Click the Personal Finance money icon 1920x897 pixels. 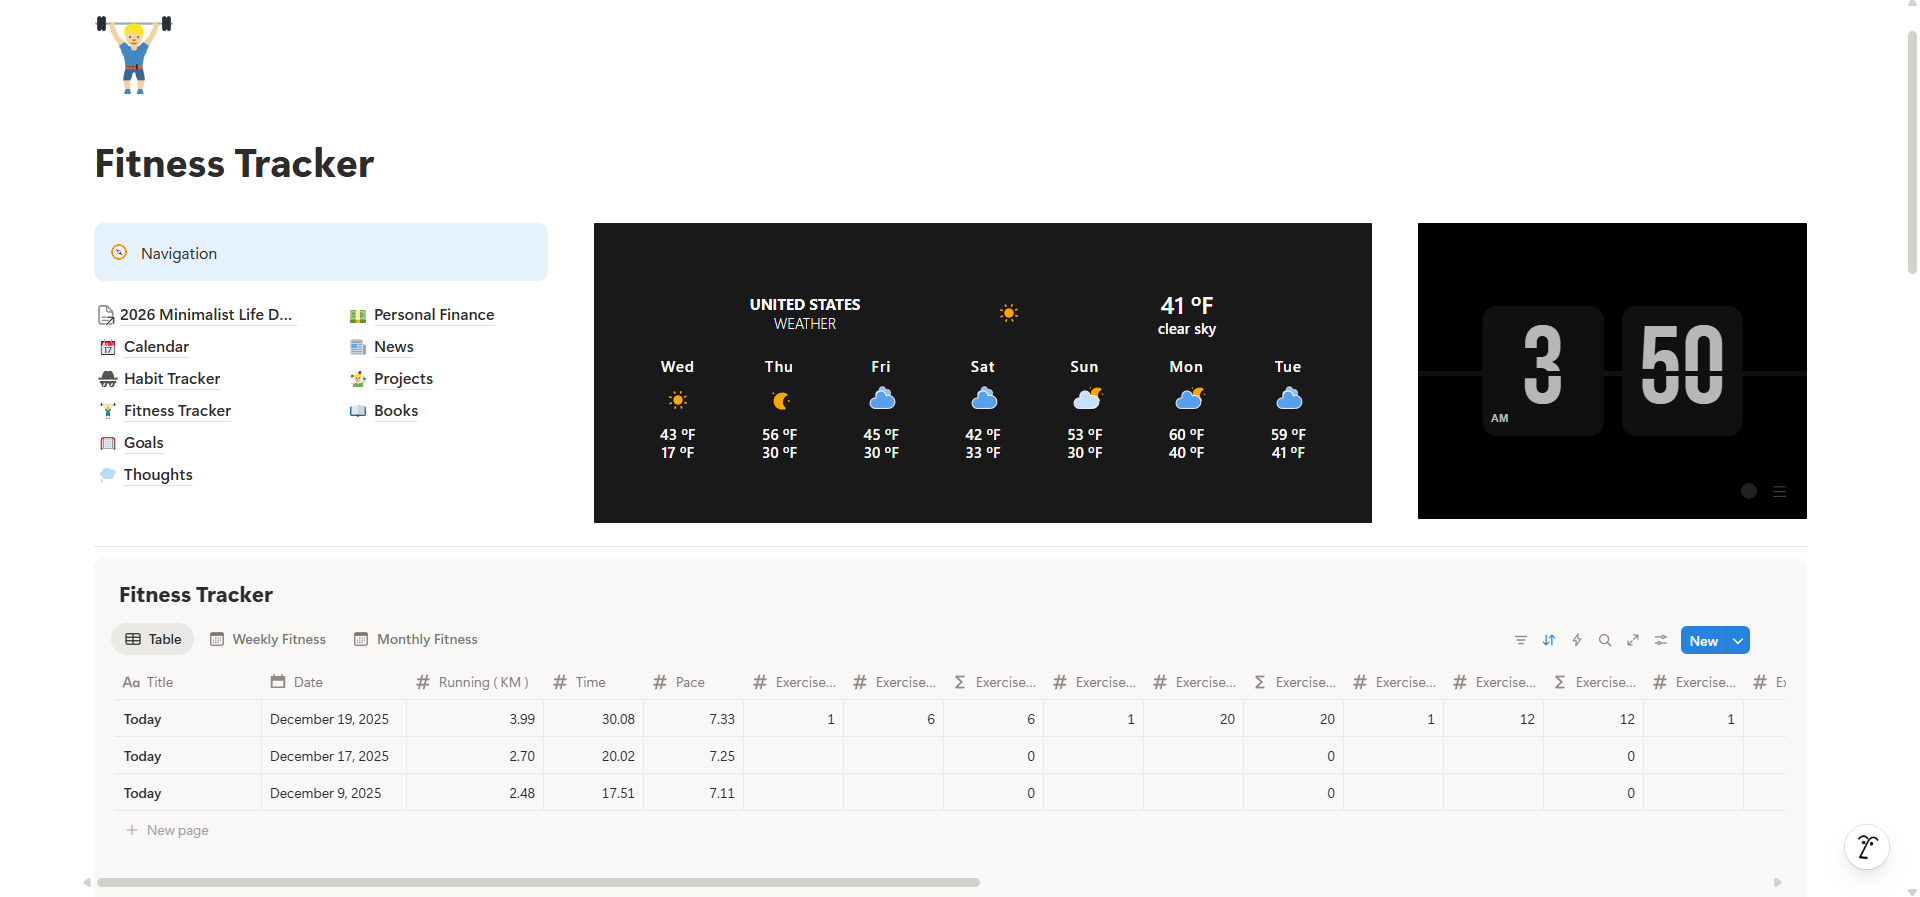[x=358, y=315]
